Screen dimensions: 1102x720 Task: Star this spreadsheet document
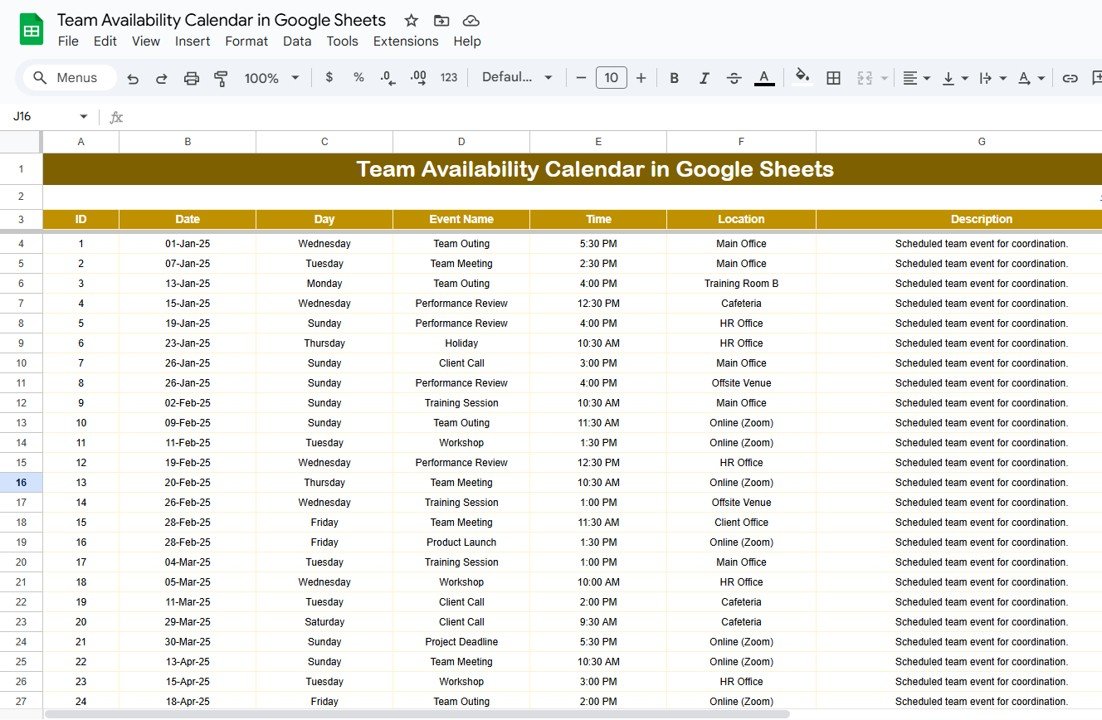coord(412,20)
